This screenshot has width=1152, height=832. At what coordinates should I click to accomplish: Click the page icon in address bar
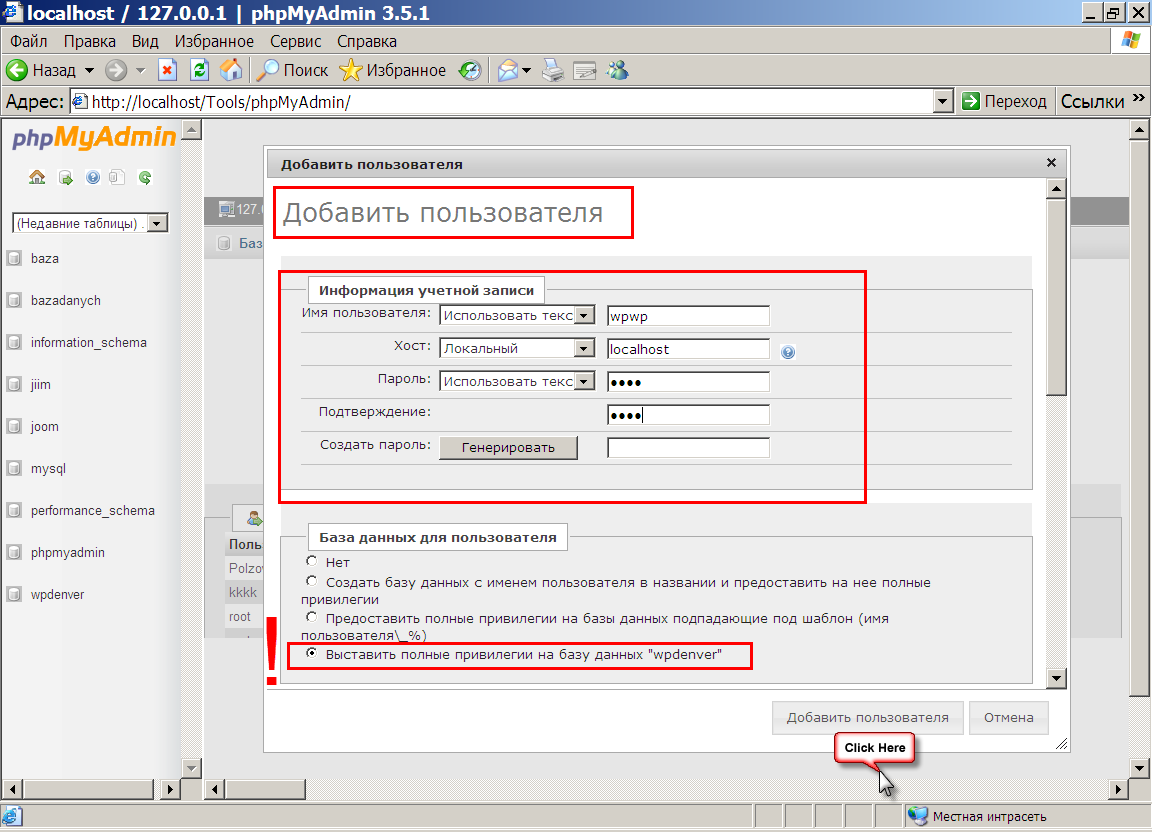tap(80, 101)
